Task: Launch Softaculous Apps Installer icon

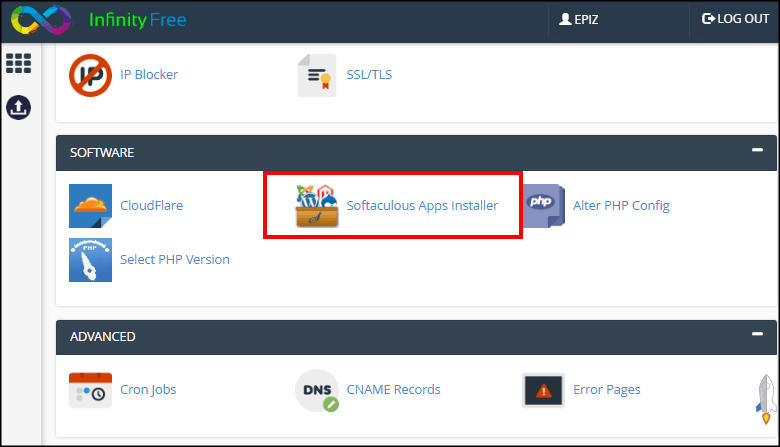Action: [x=317, y=206]
